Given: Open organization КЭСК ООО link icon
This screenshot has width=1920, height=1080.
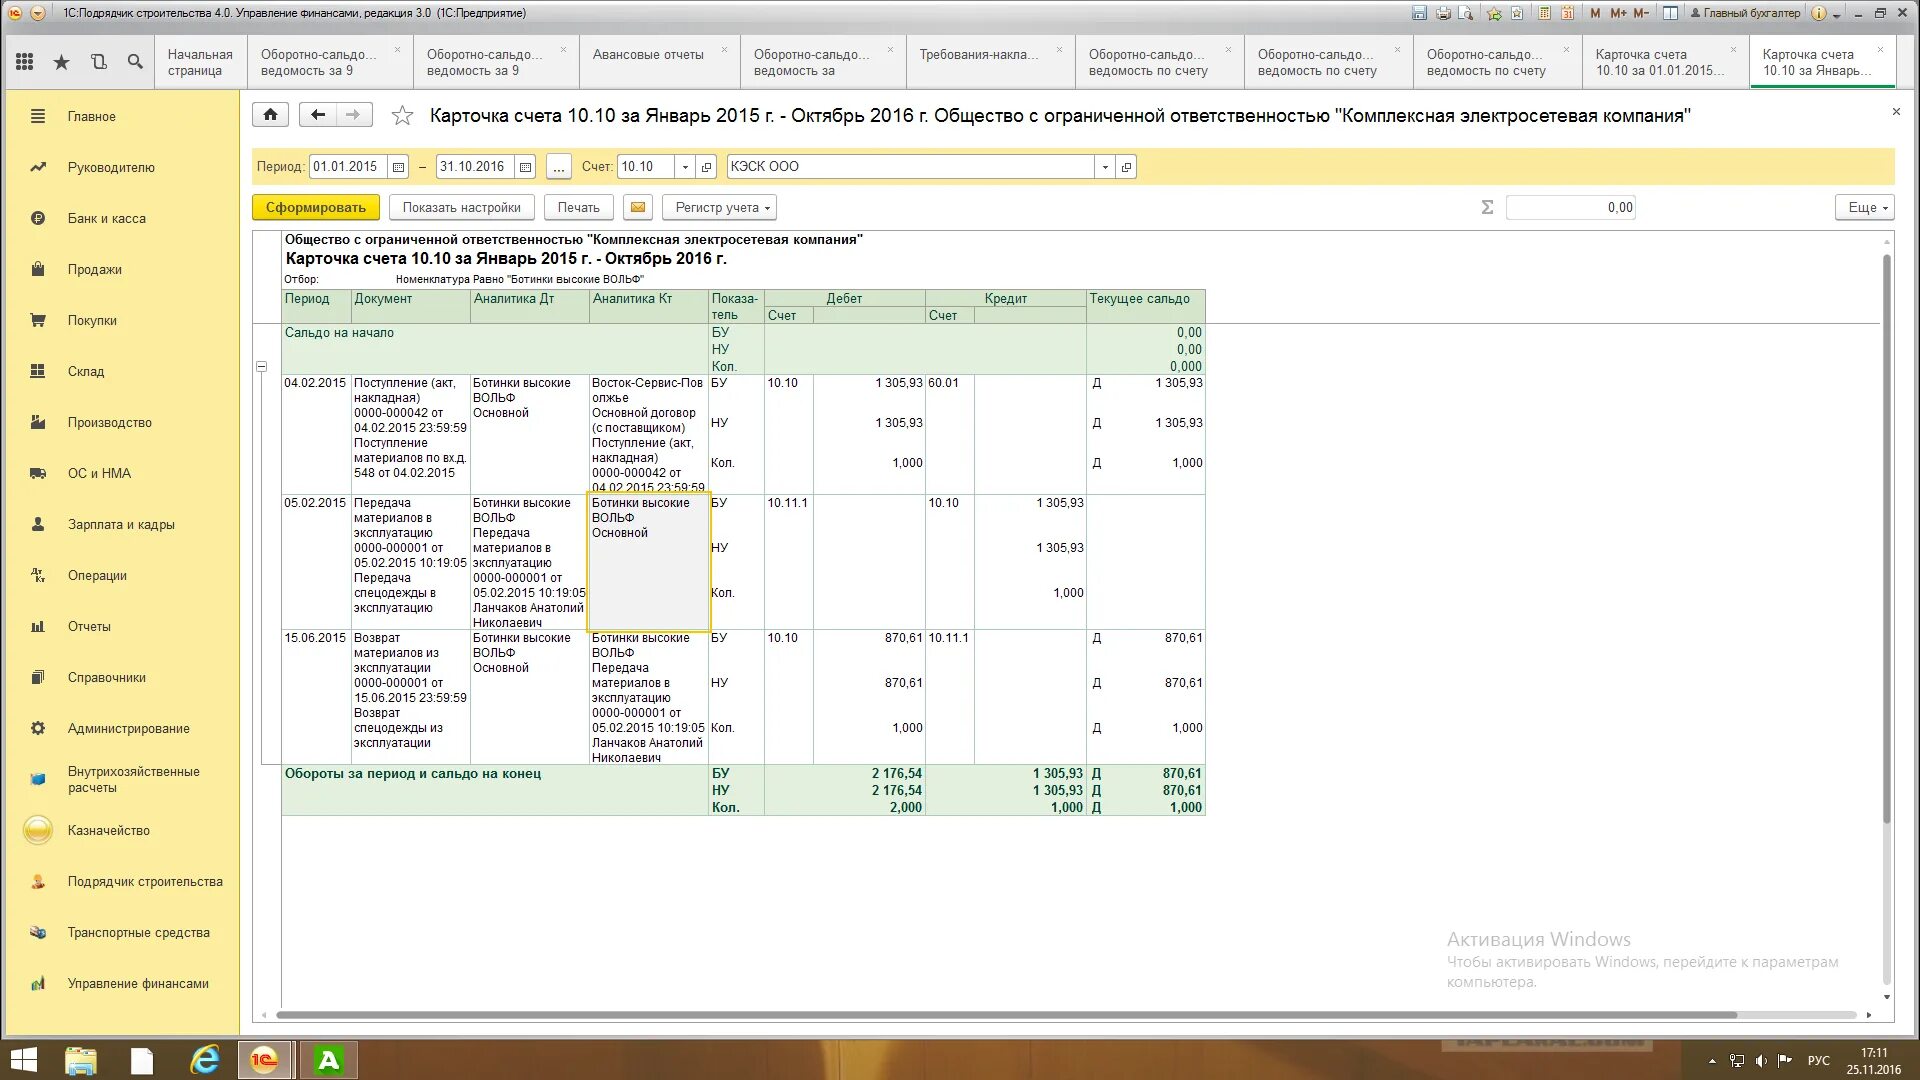Looking at the screenshot, I should pos(1126,167).
